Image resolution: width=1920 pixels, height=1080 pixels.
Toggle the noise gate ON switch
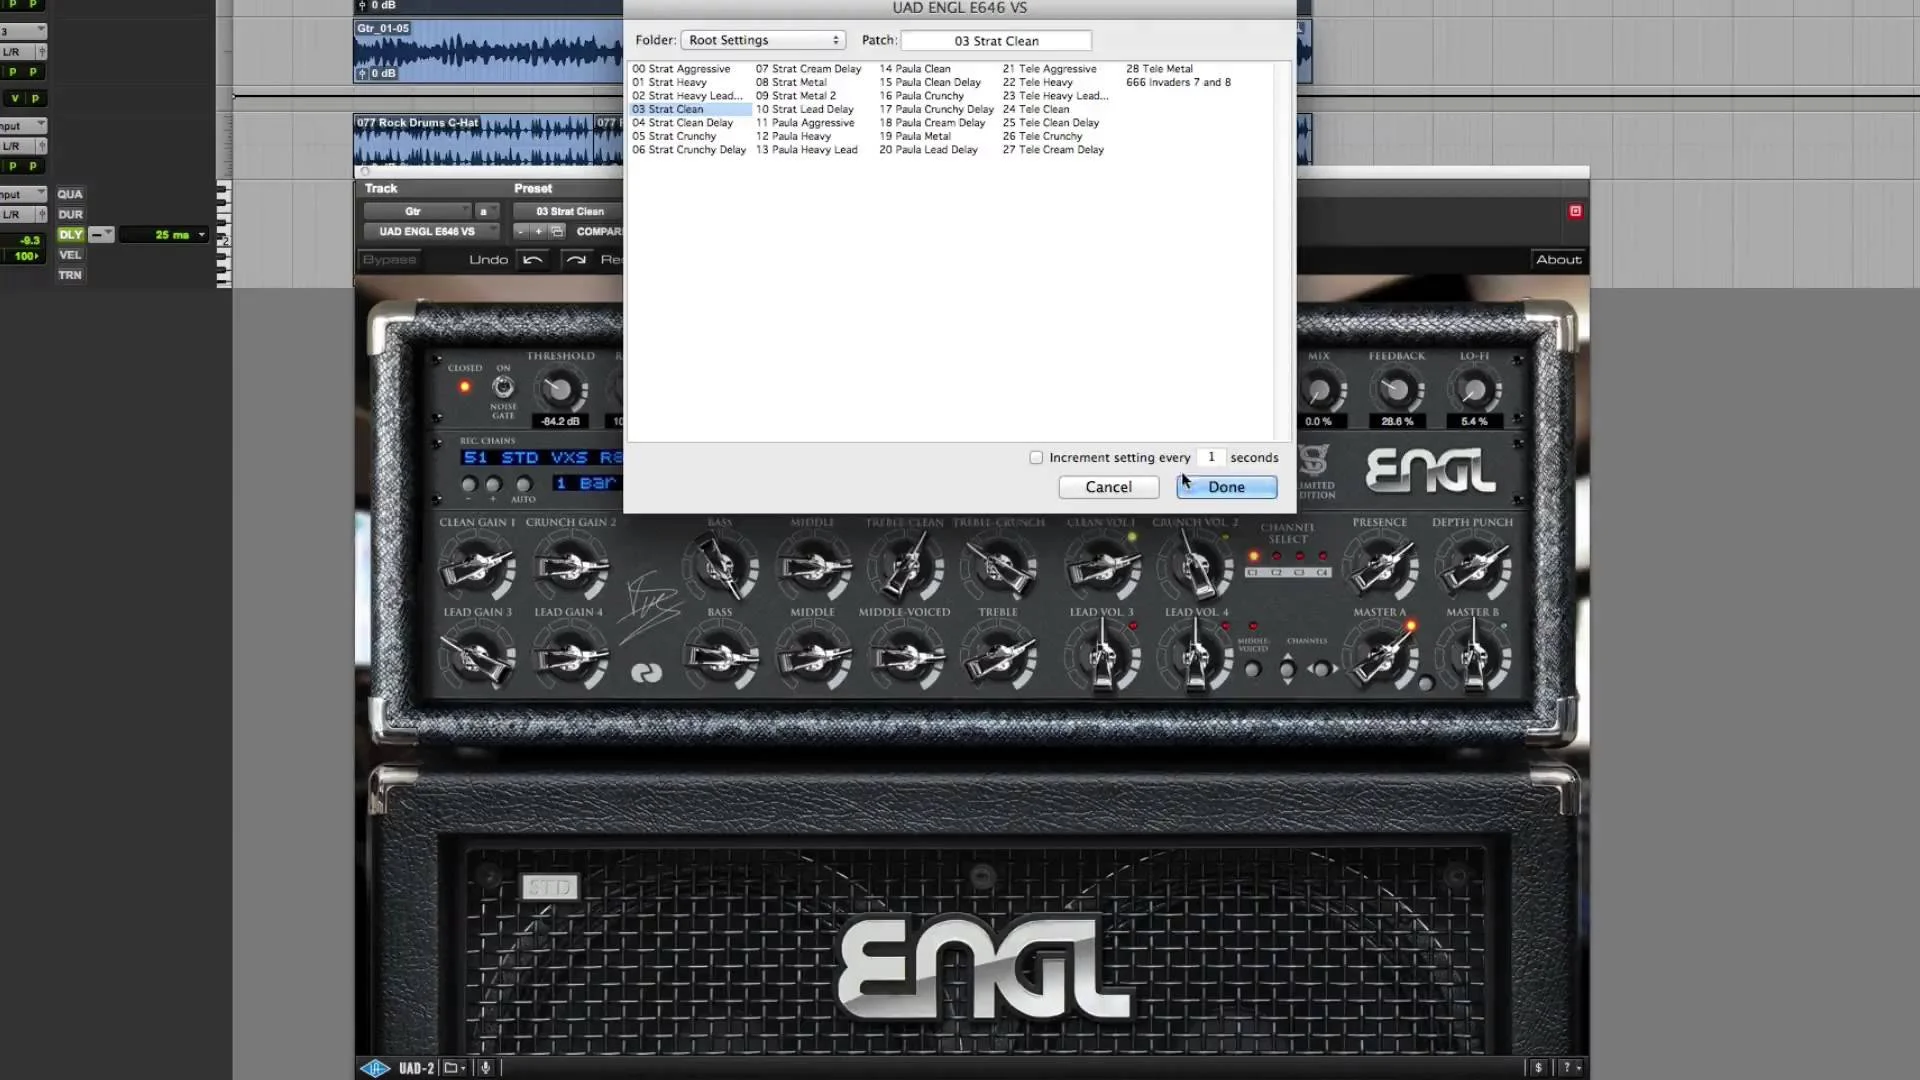pyautogui.click(x=503, y=388)
